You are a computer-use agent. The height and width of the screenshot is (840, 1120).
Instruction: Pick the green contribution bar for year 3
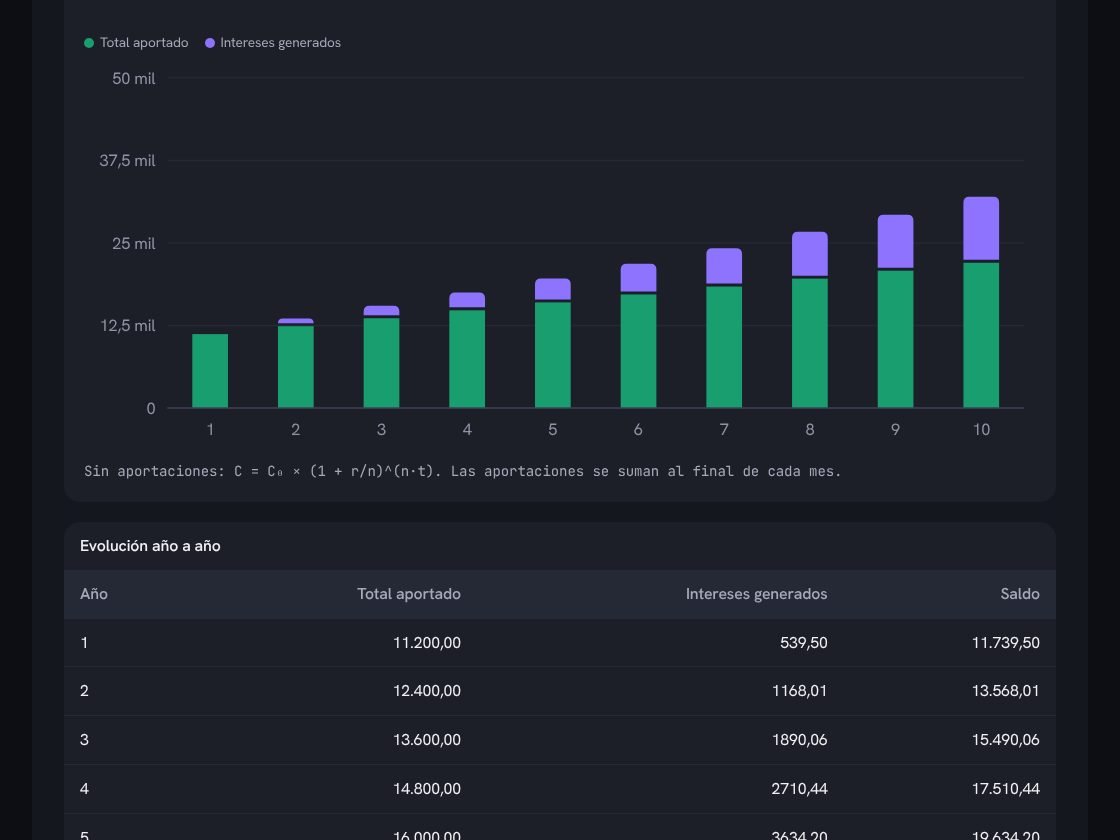(381, 363)
